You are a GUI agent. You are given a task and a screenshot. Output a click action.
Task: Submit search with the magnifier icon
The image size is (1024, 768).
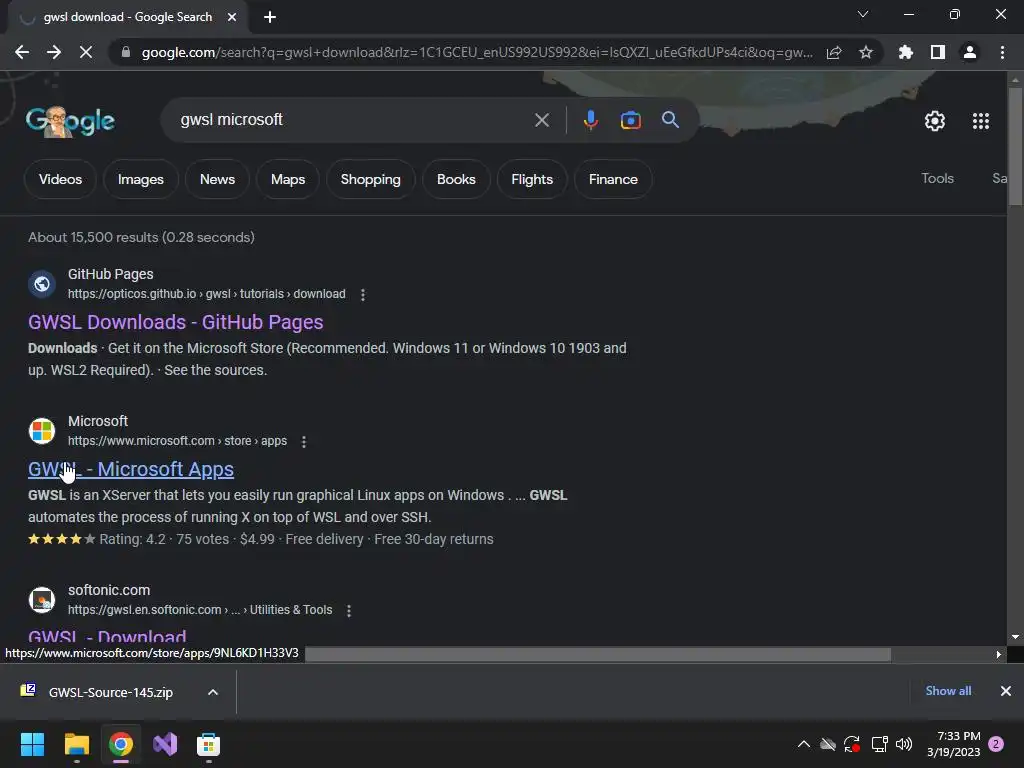click(671, 120)
